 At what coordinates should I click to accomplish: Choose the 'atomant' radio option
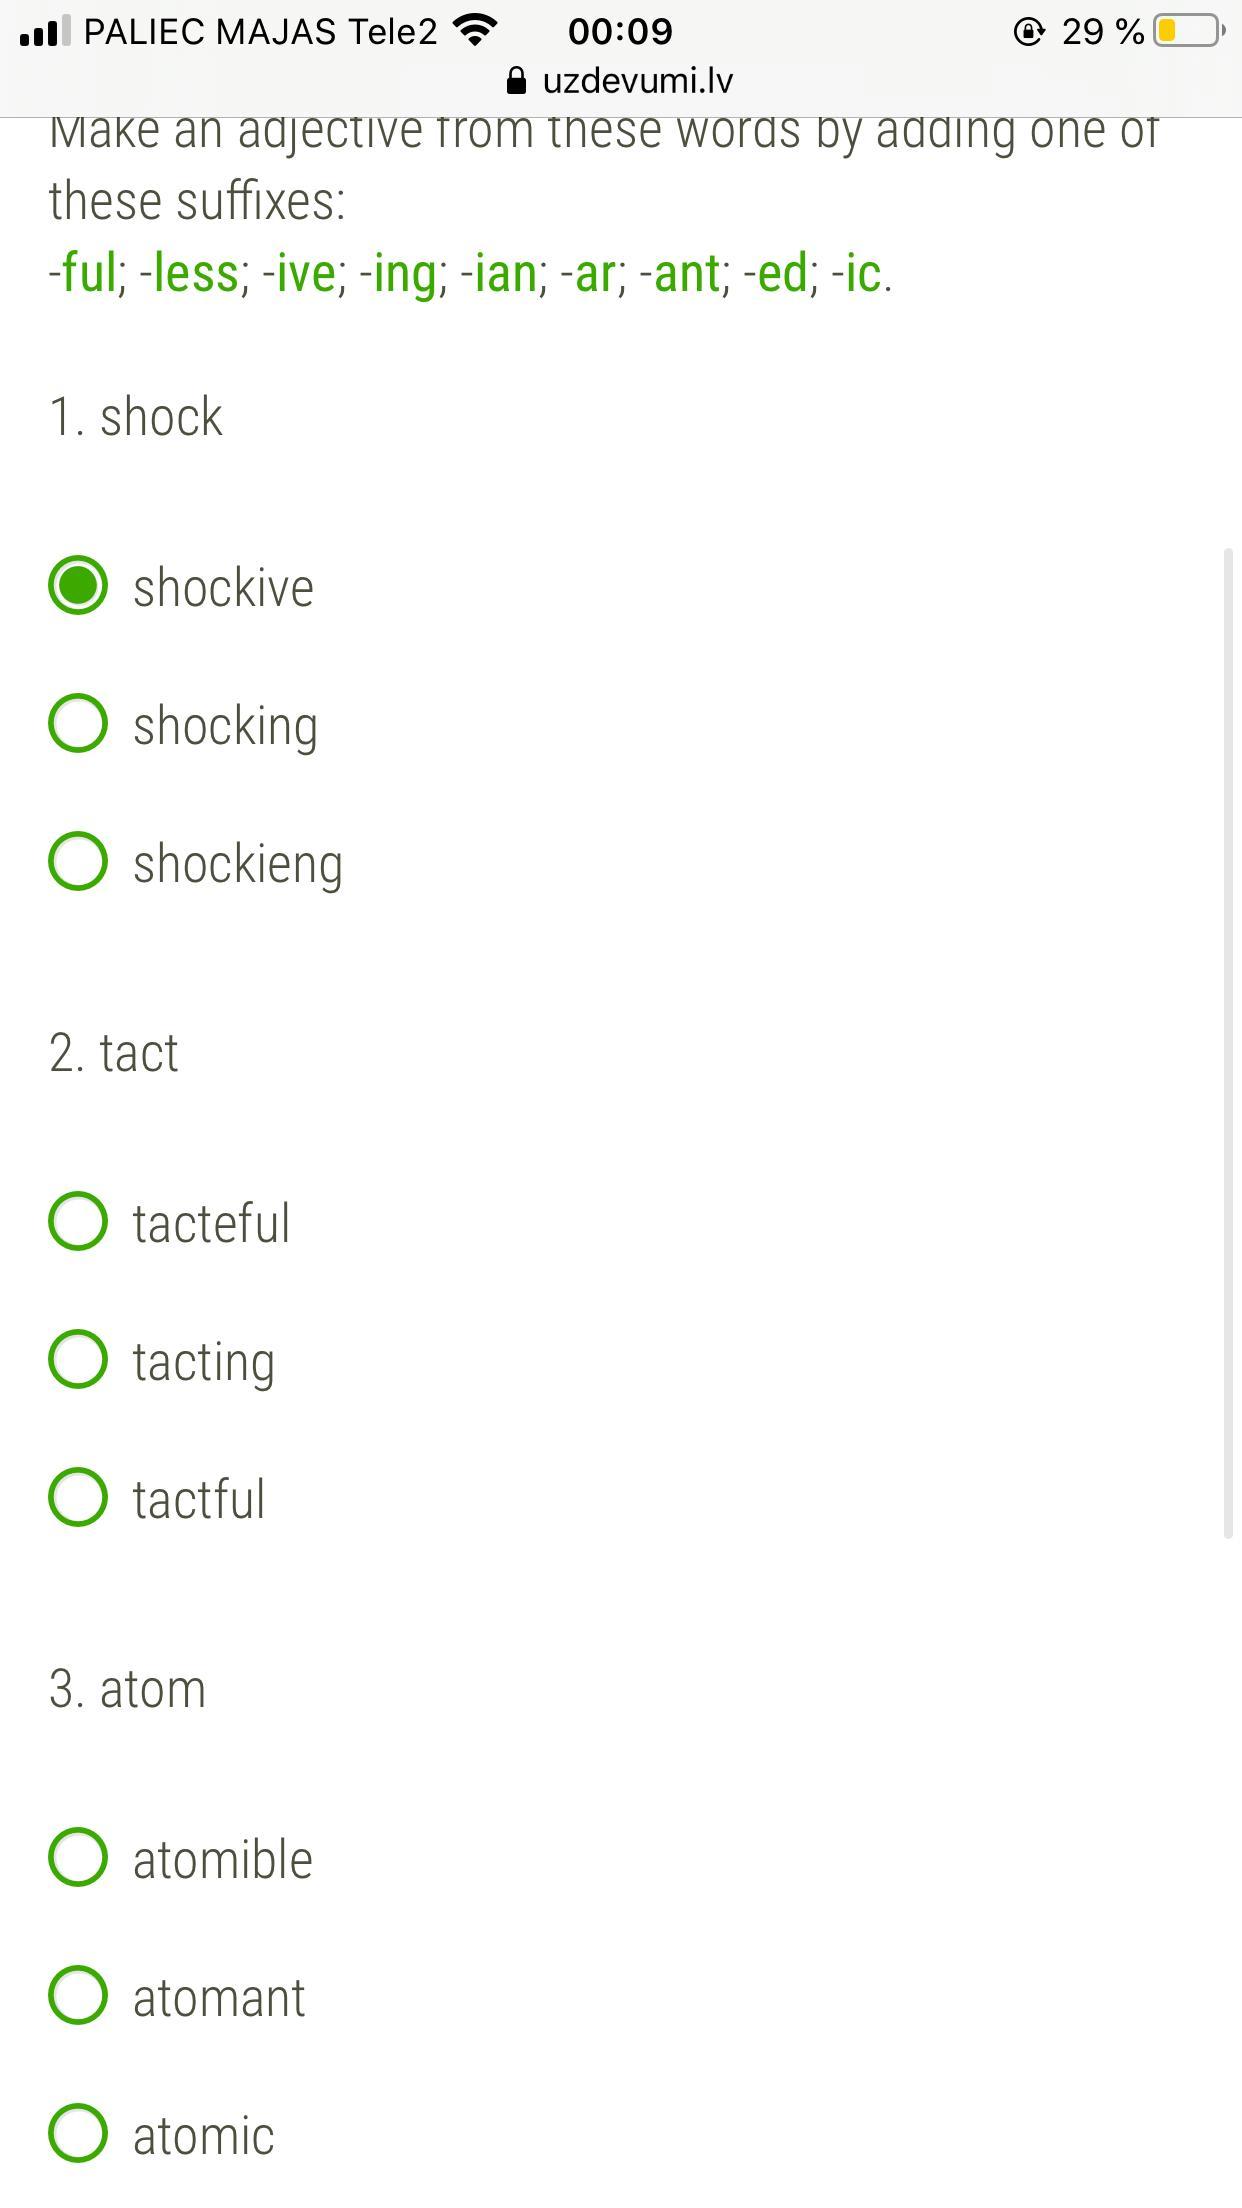[78, 1996]
